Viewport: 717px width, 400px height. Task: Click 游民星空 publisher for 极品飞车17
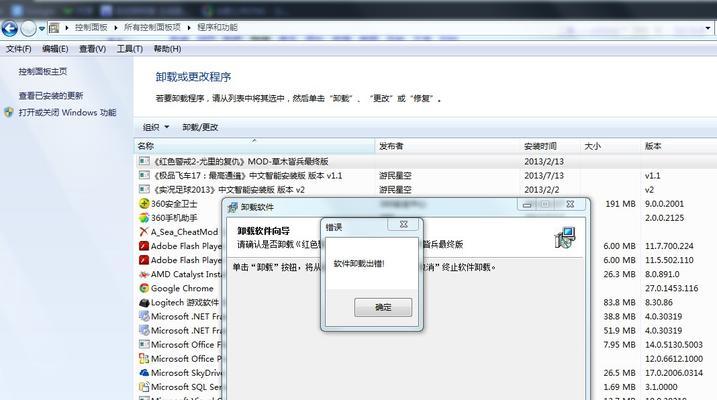[395, 176]
